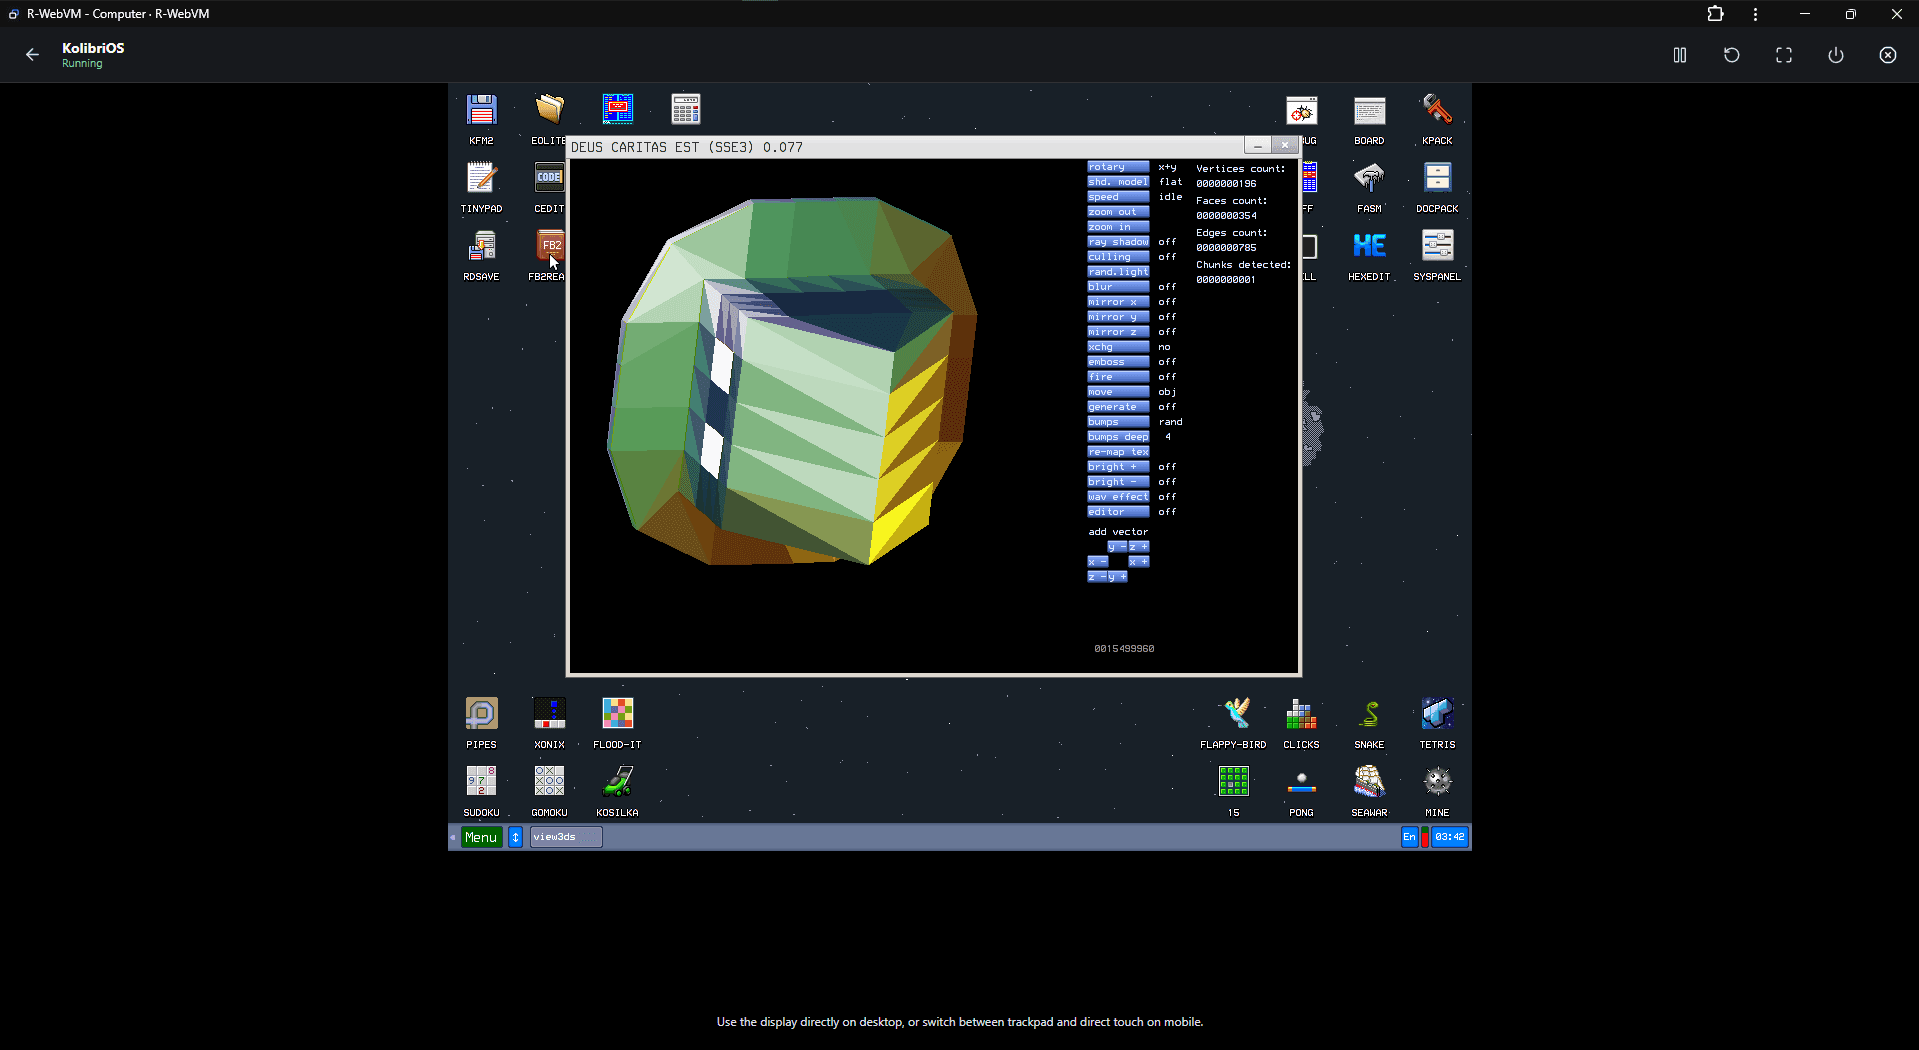Screen dimensions: 1919x1050
Task: Toggle the ray shadow option
Action: coord(1118,242)
